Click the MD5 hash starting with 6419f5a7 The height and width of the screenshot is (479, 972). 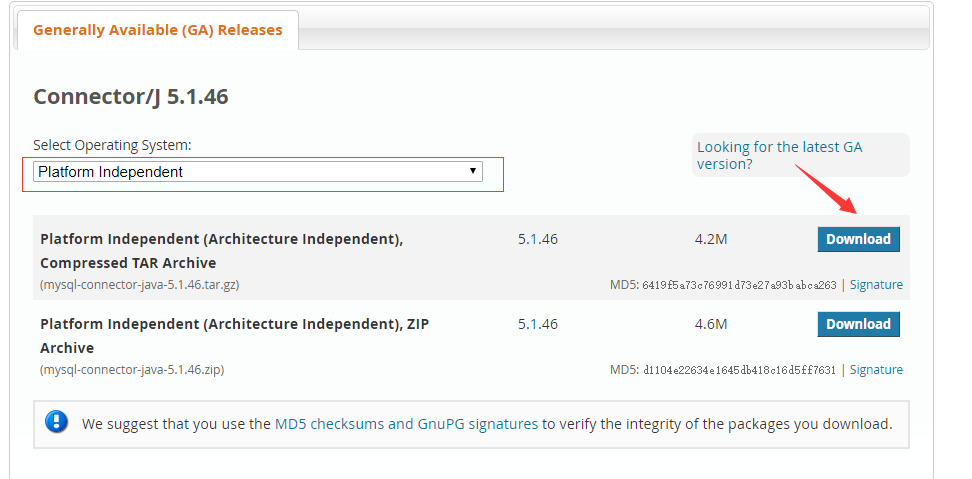click(x=739, y=285)
